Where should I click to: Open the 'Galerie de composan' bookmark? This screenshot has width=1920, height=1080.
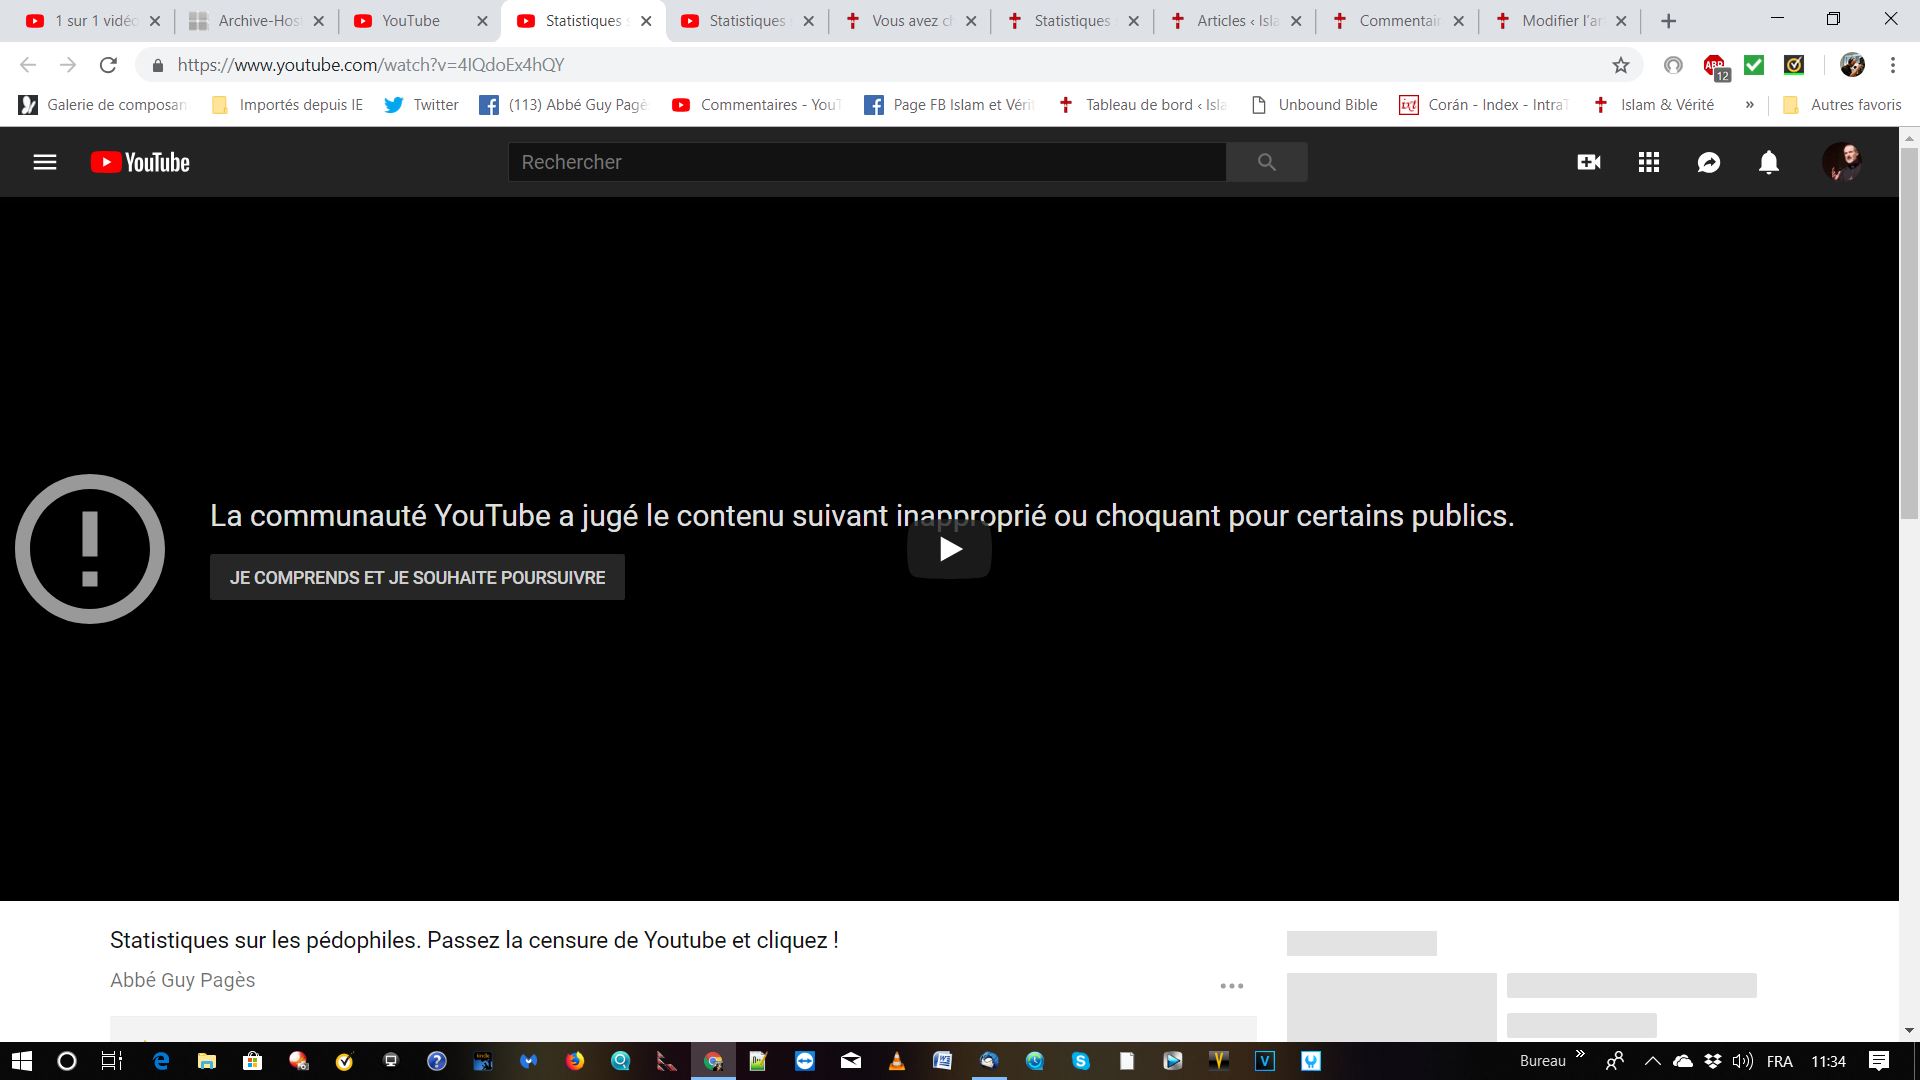tap(104, 105)
